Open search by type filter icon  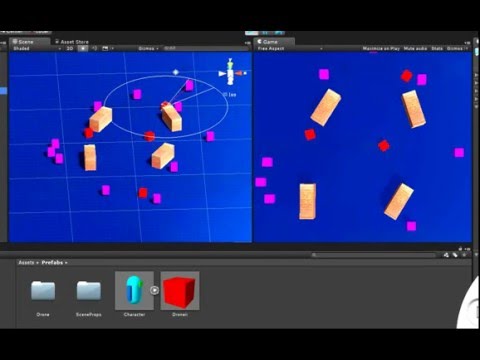[x=446, y=255]
